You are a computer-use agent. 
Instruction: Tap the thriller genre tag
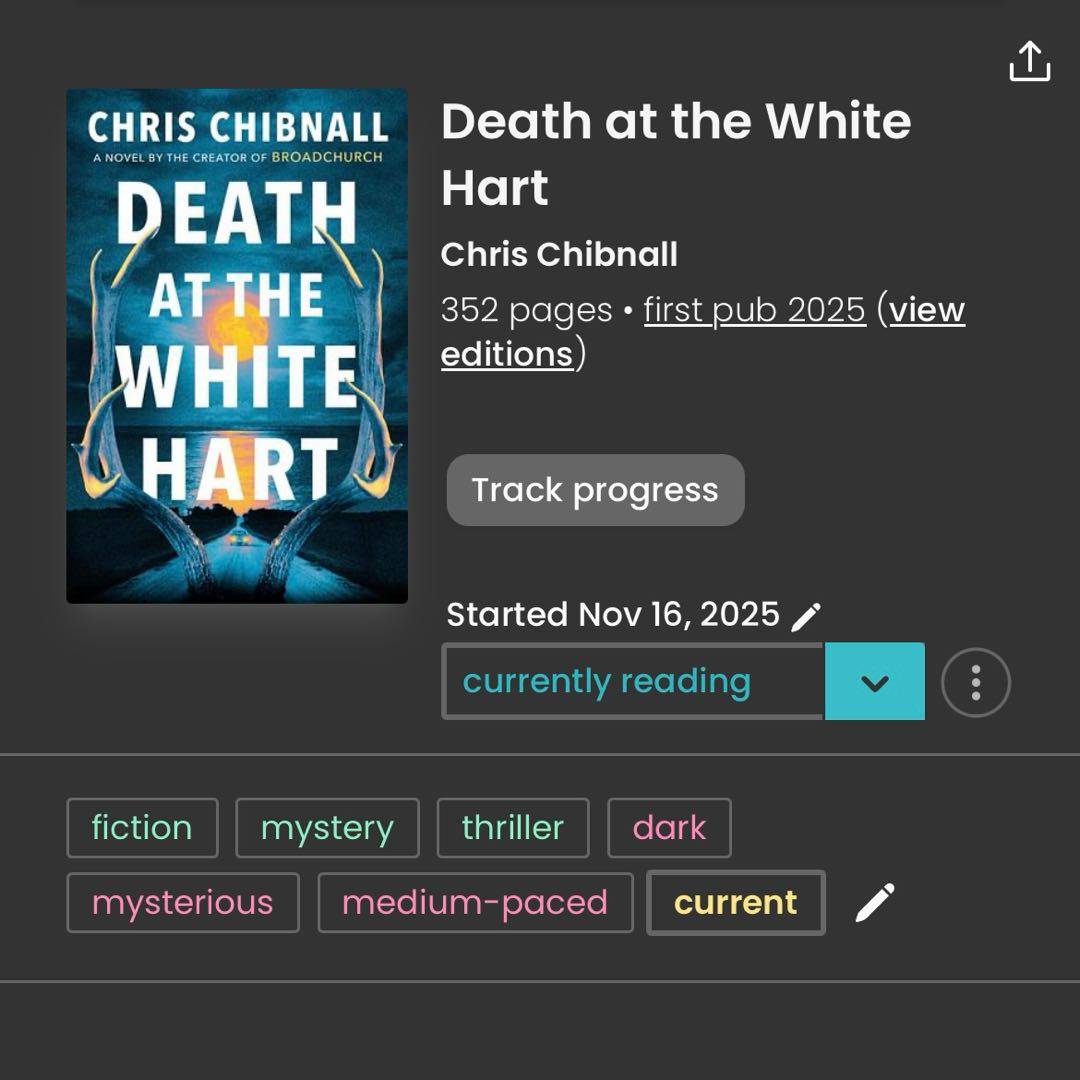[x=513, y=828]
